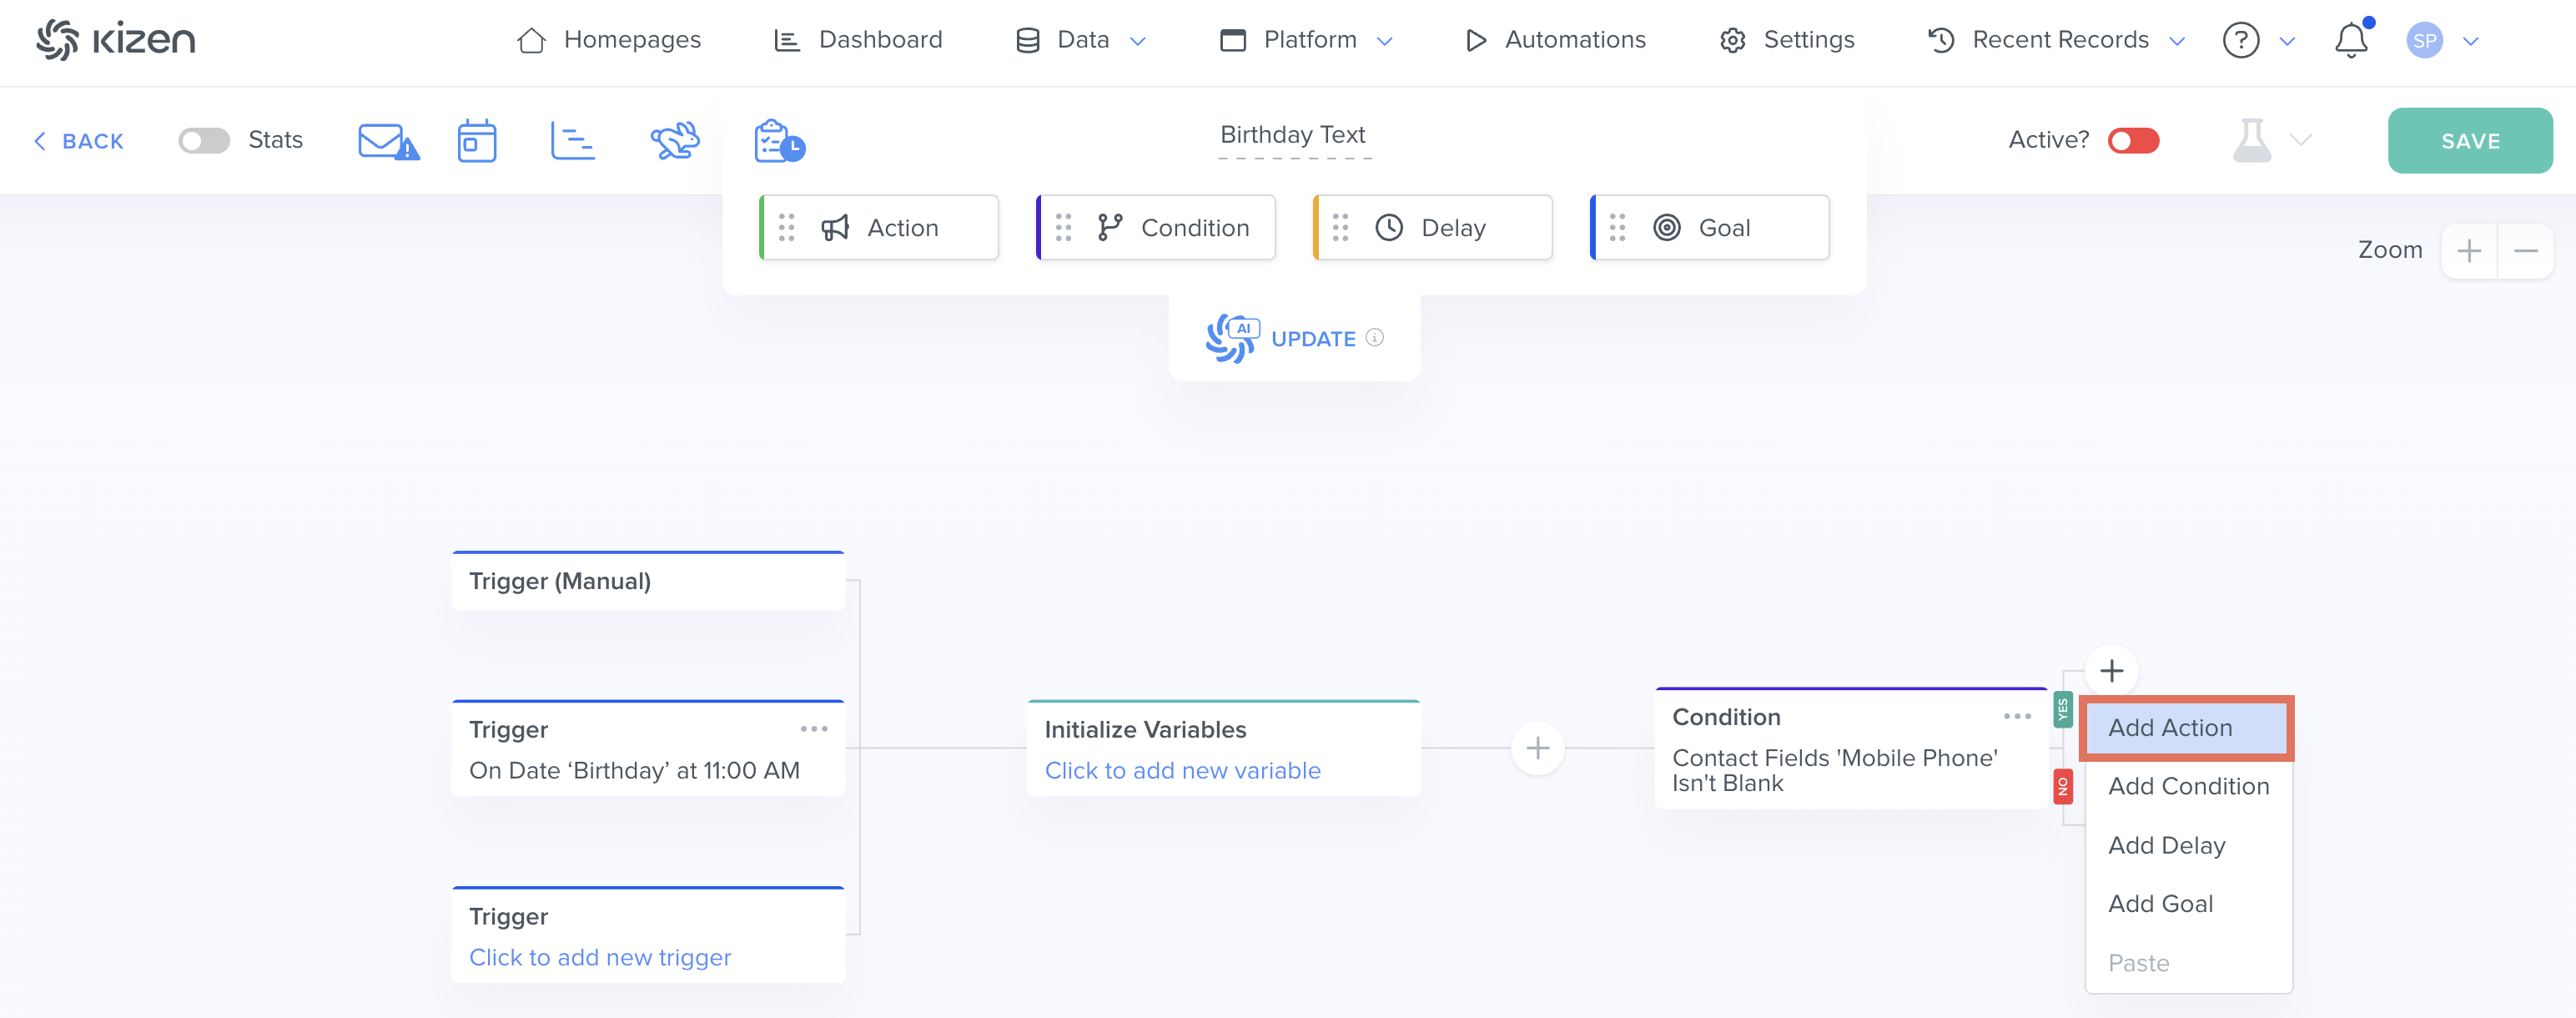Select Add Condition from context menu

2188,786
